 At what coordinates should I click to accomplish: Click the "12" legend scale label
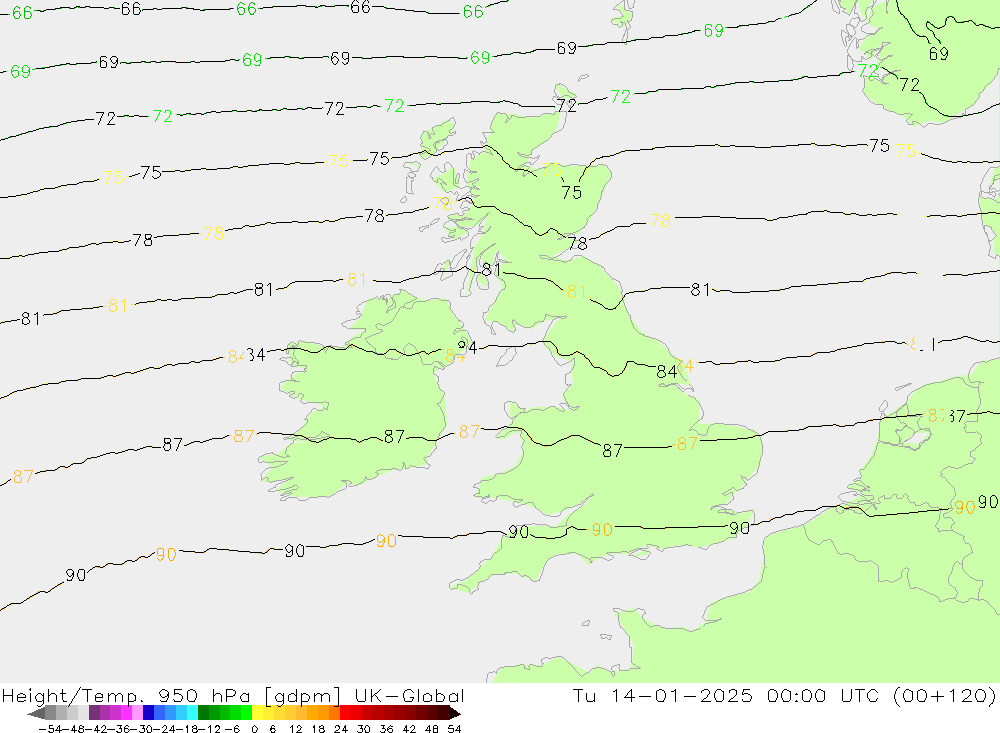295,728
